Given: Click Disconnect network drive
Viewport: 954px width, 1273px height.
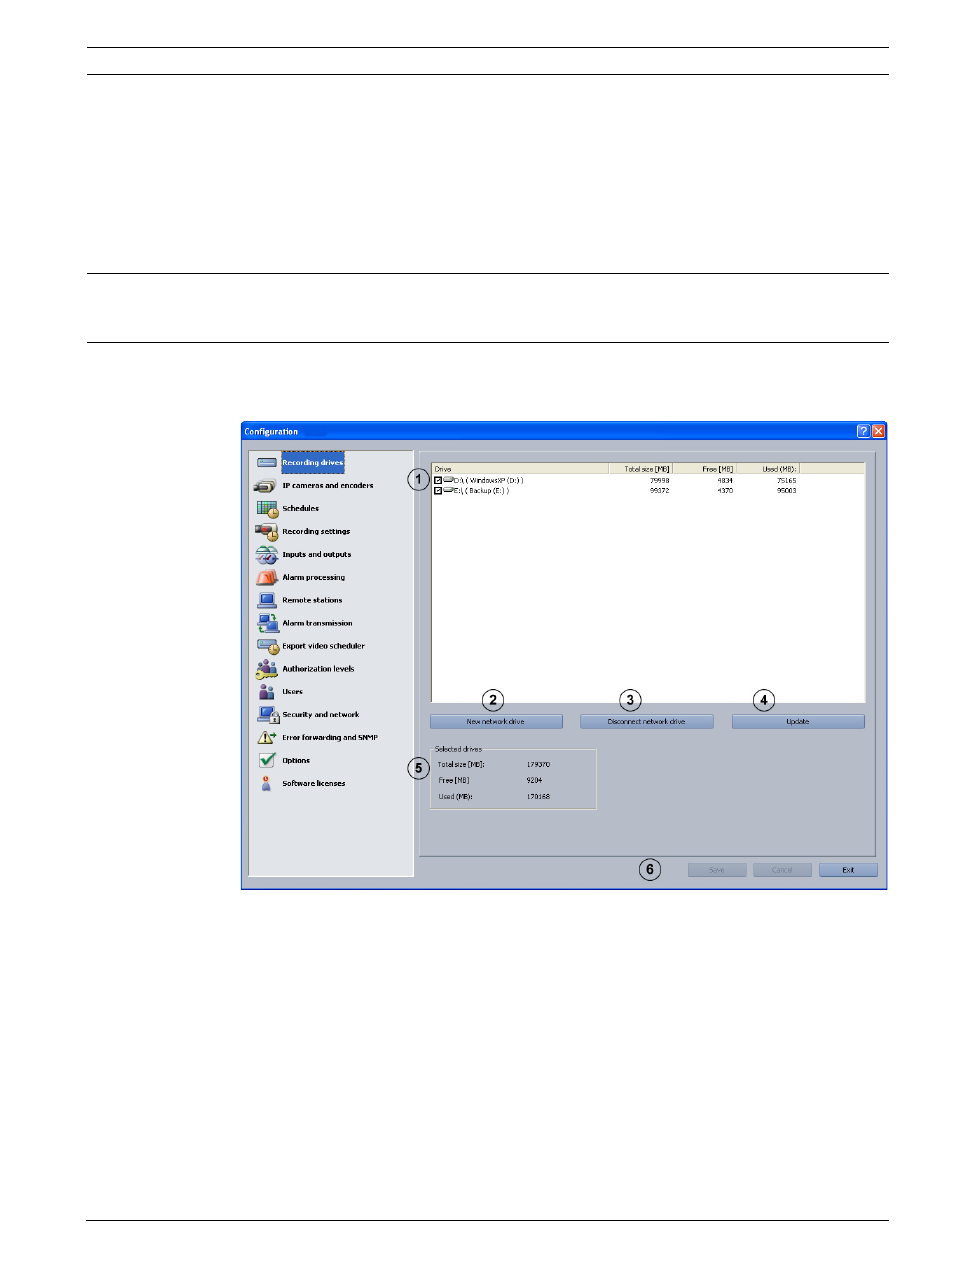Looking at the screenshot, I should coord(646,722).
